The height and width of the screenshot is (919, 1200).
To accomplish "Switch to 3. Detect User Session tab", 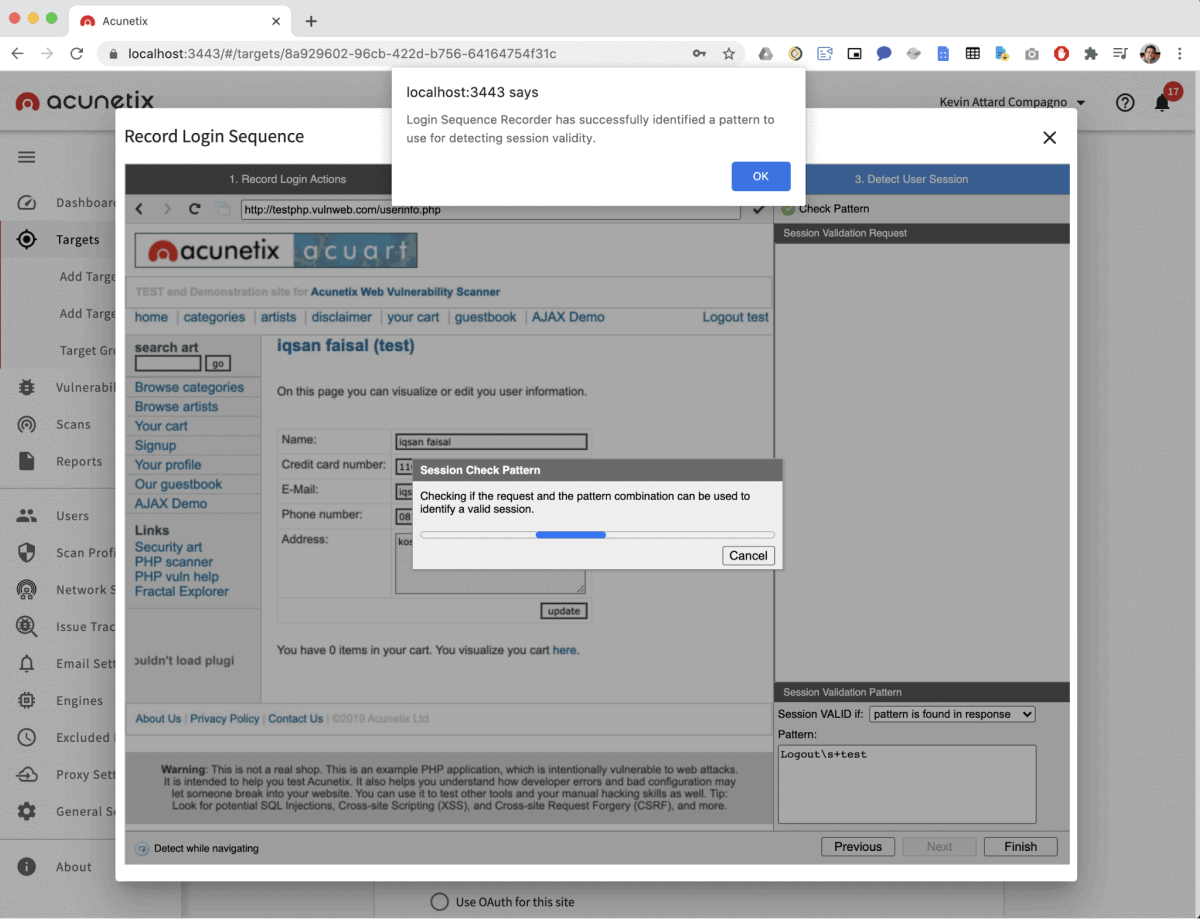I will (911, 179).
